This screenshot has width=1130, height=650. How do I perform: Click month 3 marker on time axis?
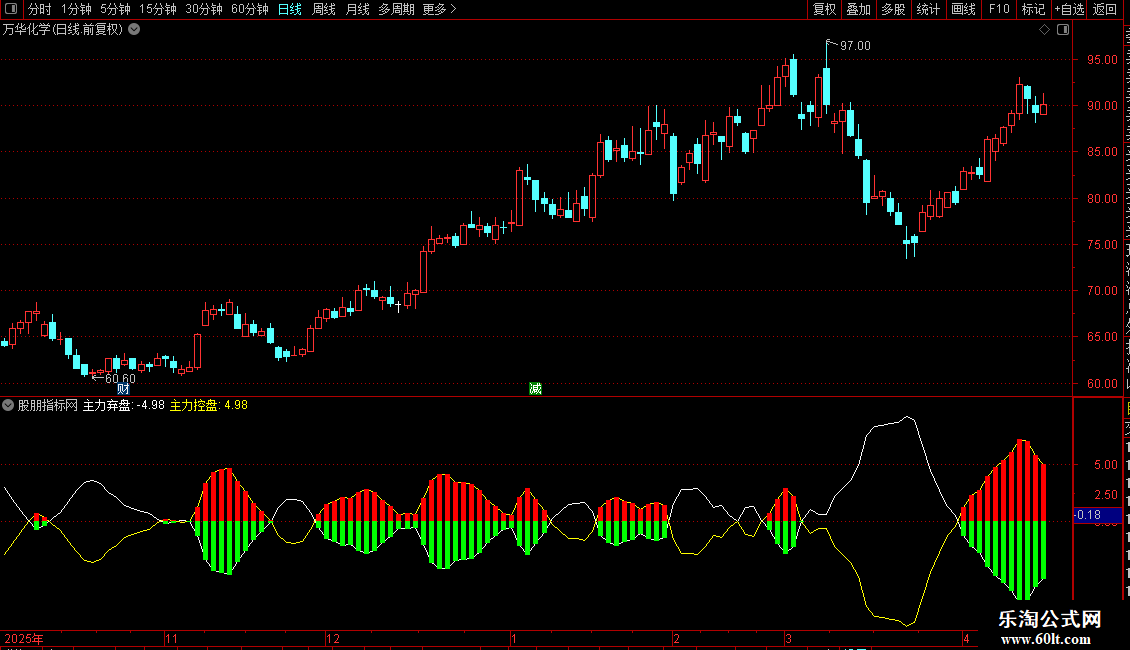click(788, 638)
